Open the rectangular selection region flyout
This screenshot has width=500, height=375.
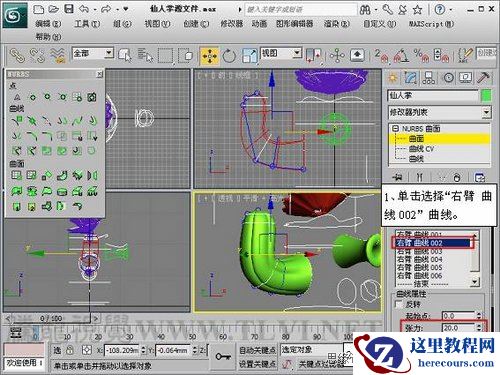(x=165, y=55)
